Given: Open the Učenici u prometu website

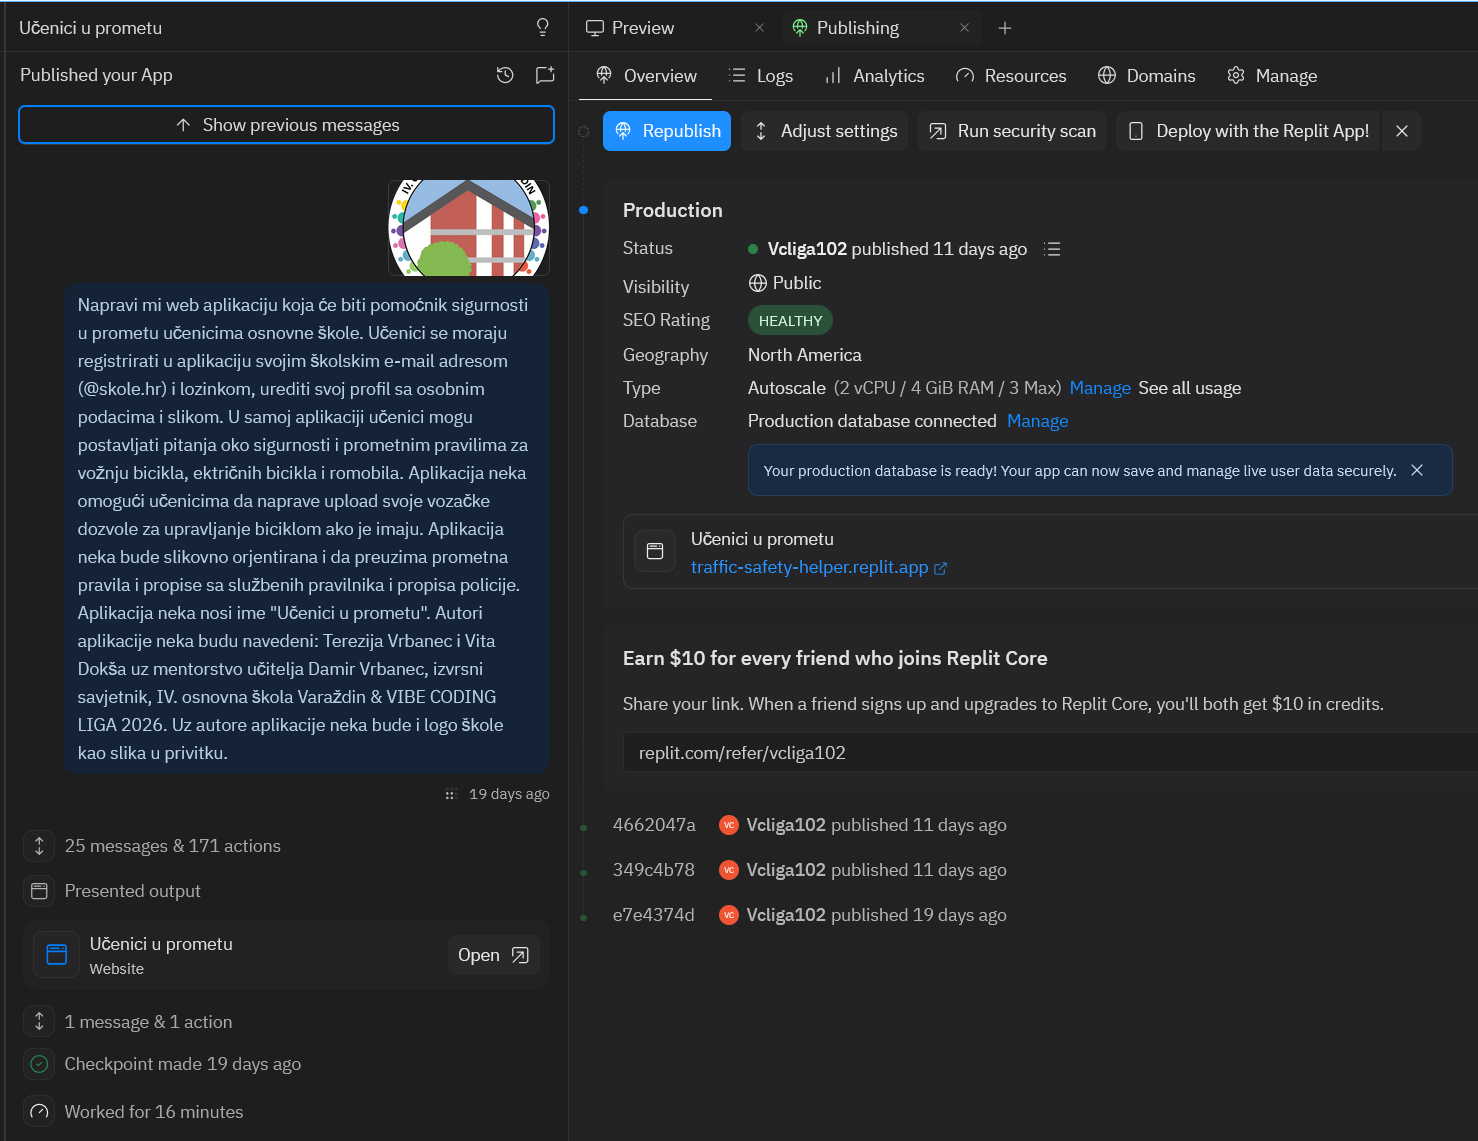Looking at the screenshot, I should (493, 955).
